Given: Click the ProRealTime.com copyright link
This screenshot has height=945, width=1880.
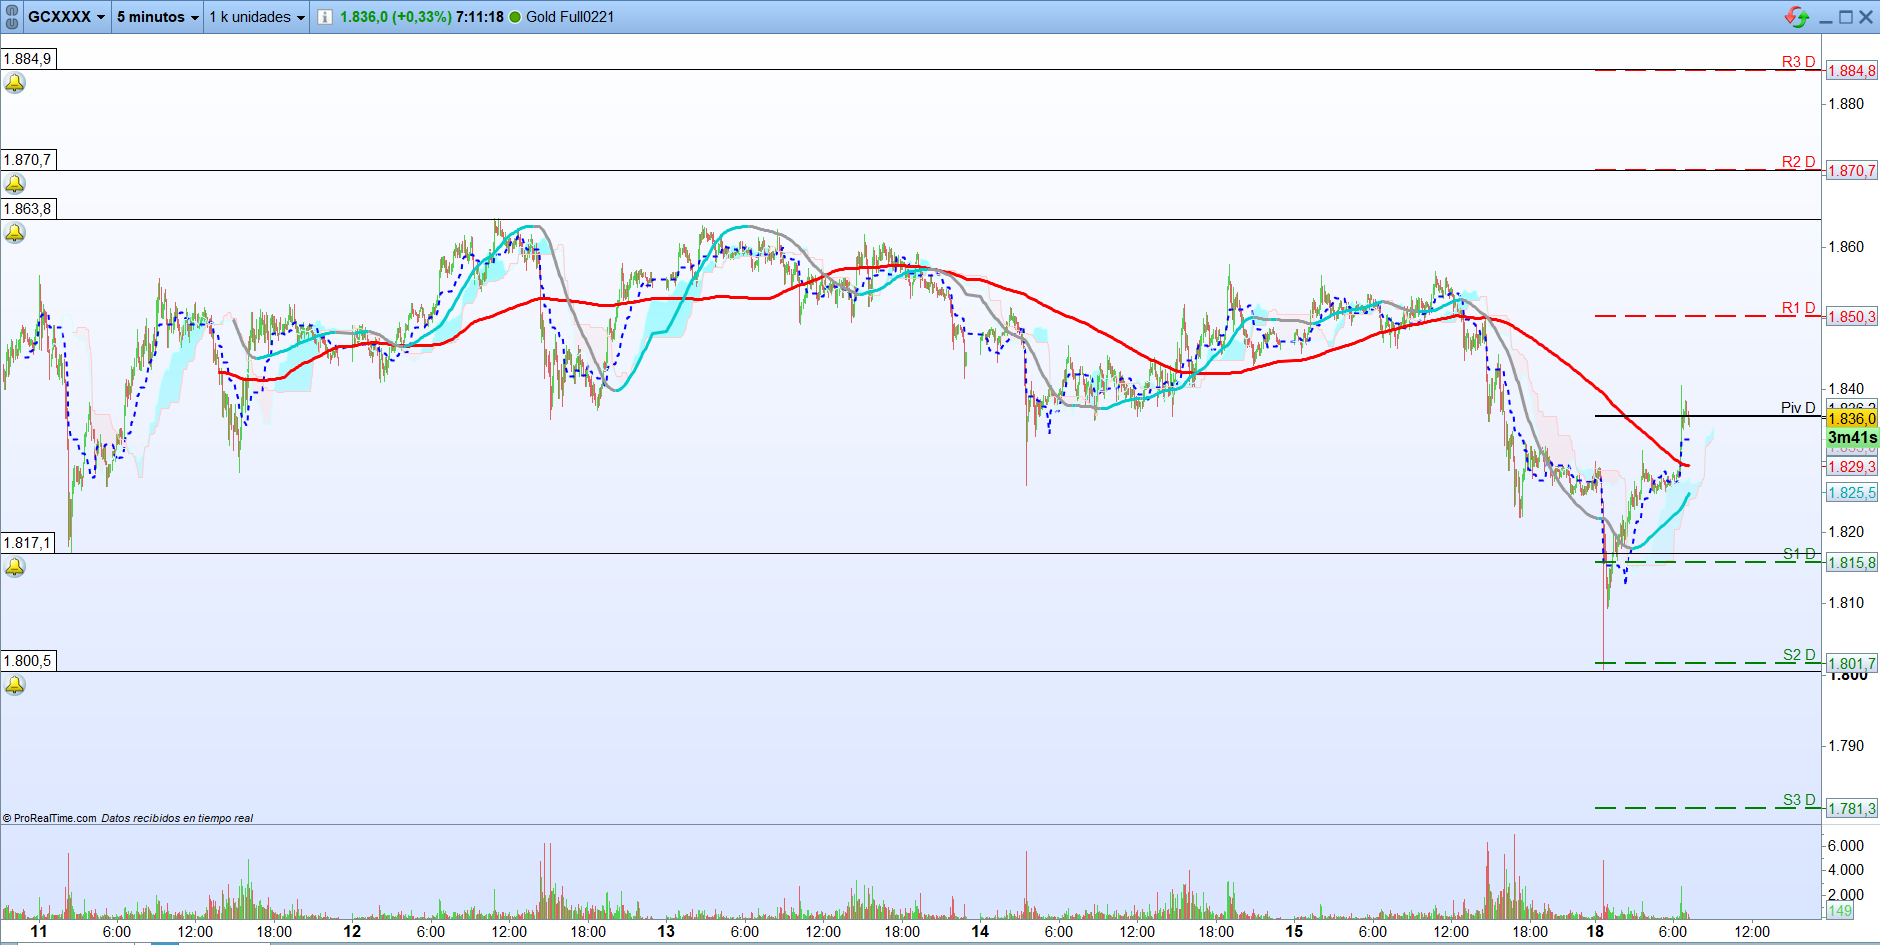Looking at the screenshot, I should 50,818.
